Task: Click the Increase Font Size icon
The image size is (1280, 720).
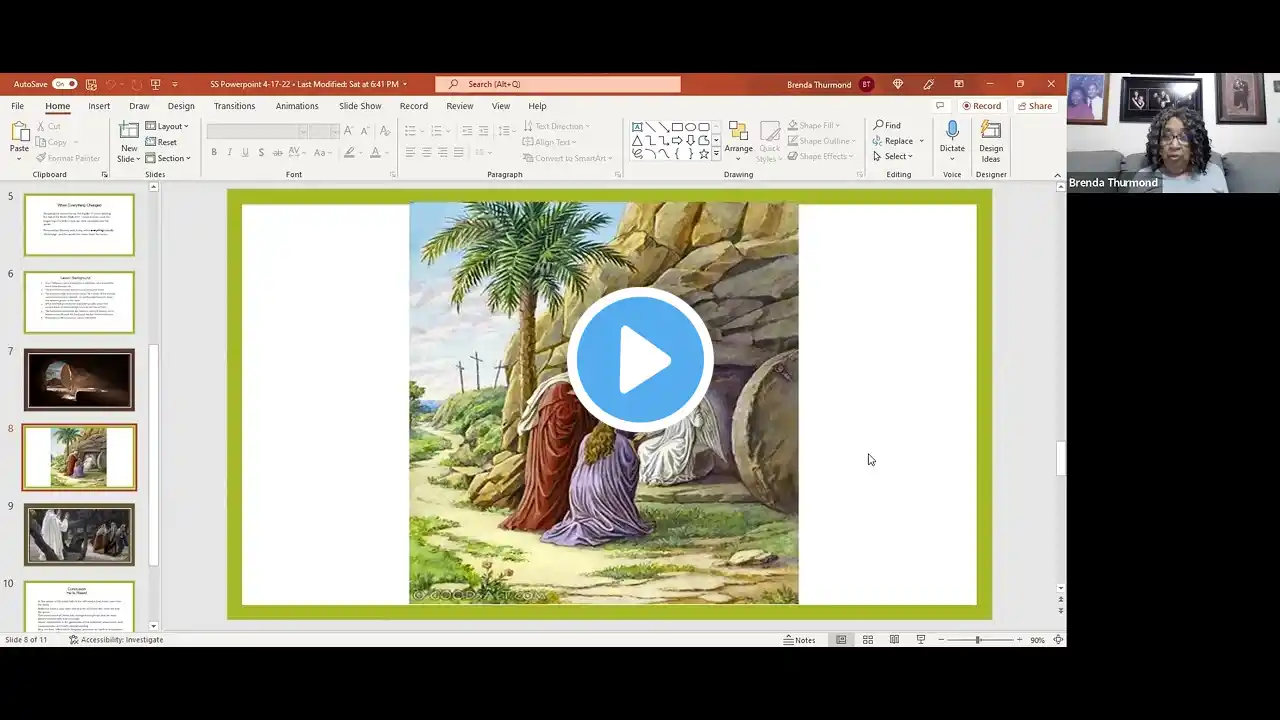Action: pyautogui.click(x=349, y=131)
